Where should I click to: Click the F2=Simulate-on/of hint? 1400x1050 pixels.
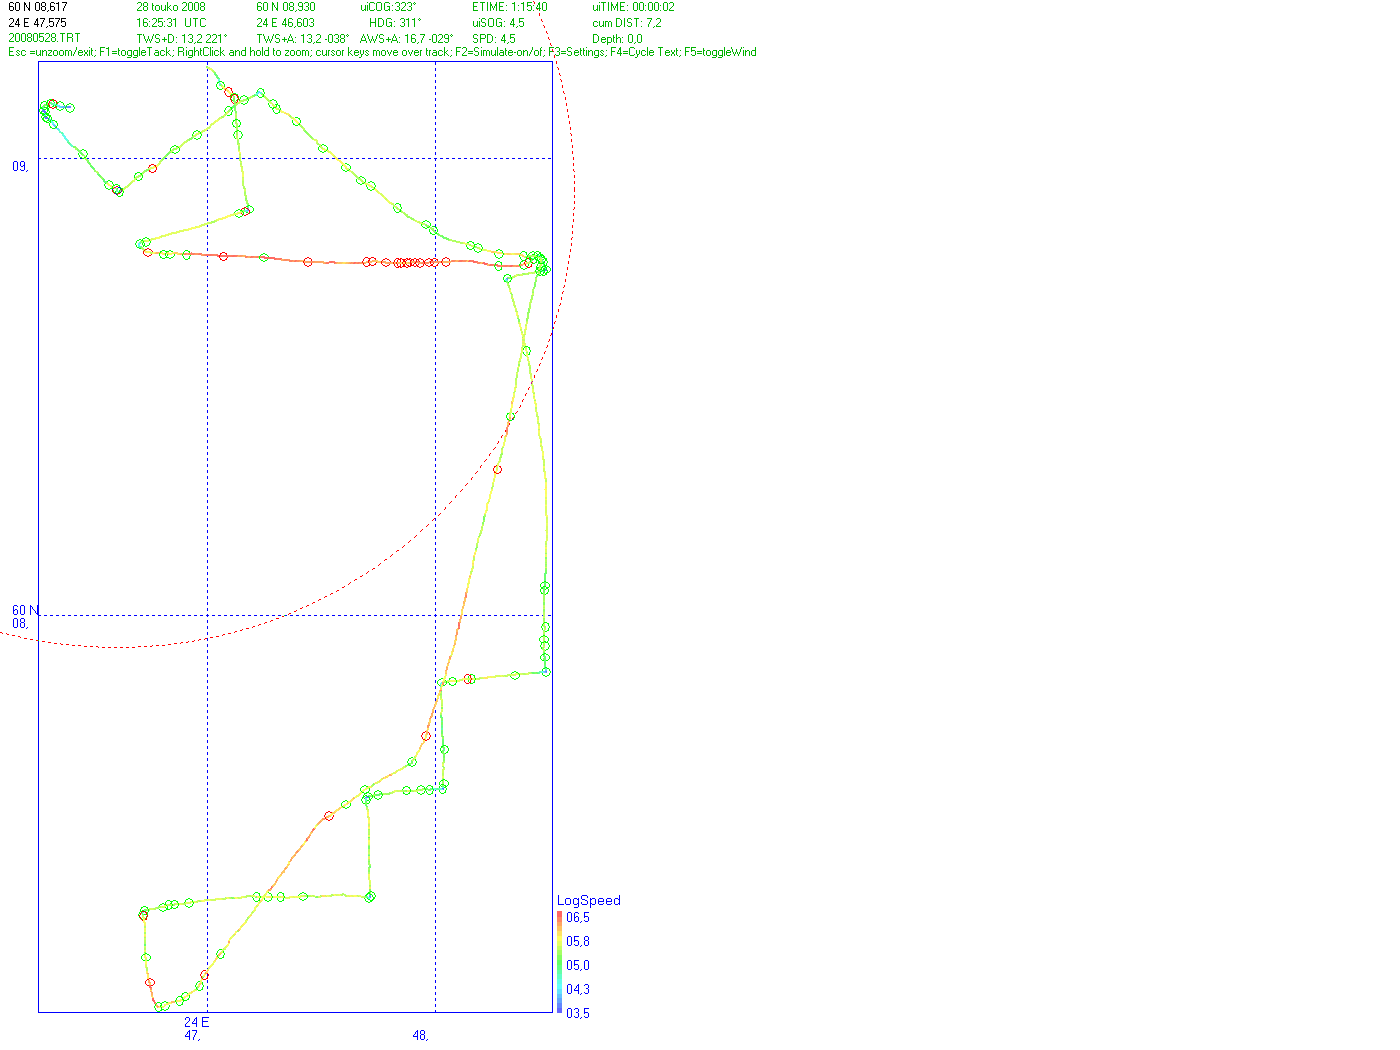click(500, 52)
